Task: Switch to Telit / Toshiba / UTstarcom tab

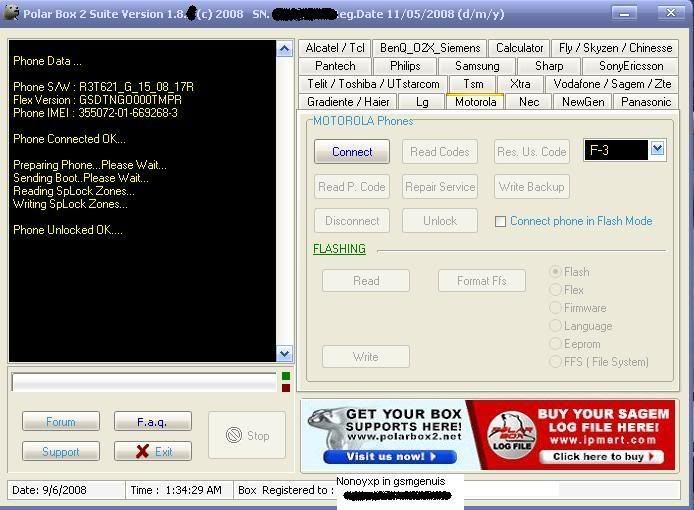Action: pos(373,84)
